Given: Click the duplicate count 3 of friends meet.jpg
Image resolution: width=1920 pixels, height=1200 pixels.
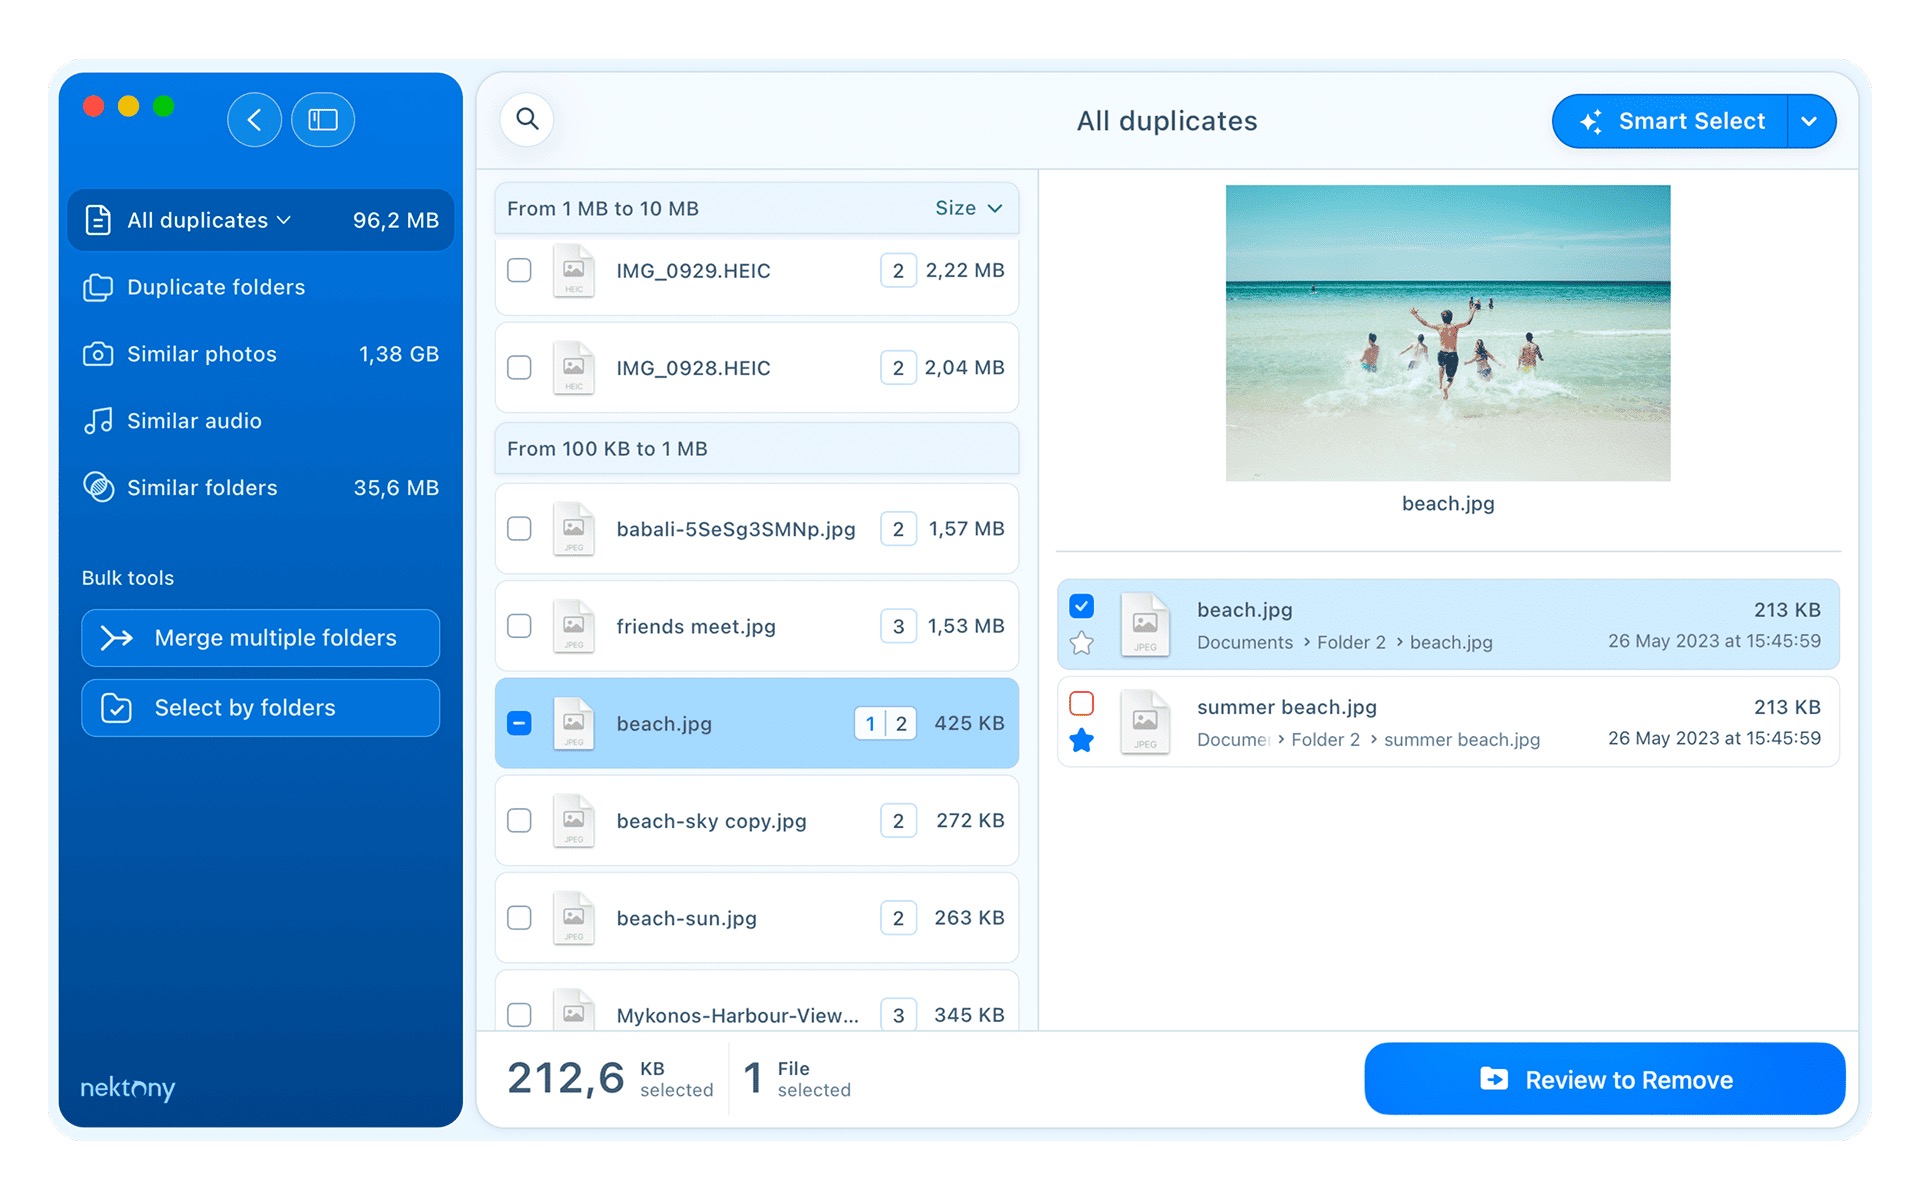Looking at the screenshot, I should tap(898, 626).
